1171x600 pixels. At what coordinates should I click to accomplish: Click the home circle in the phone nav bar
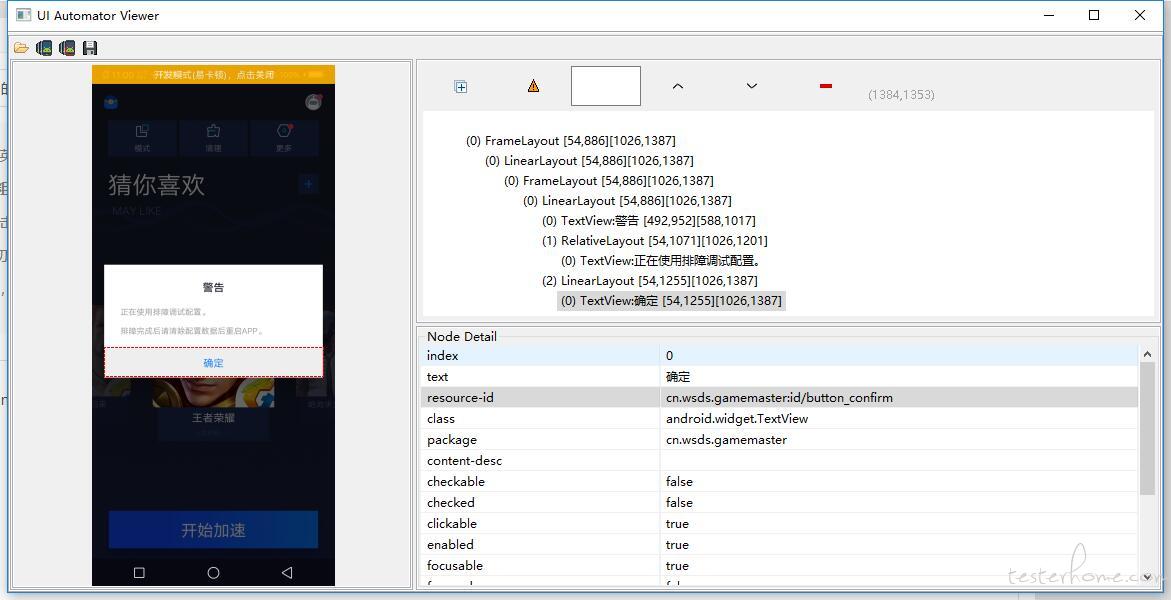tap(214, 572)
